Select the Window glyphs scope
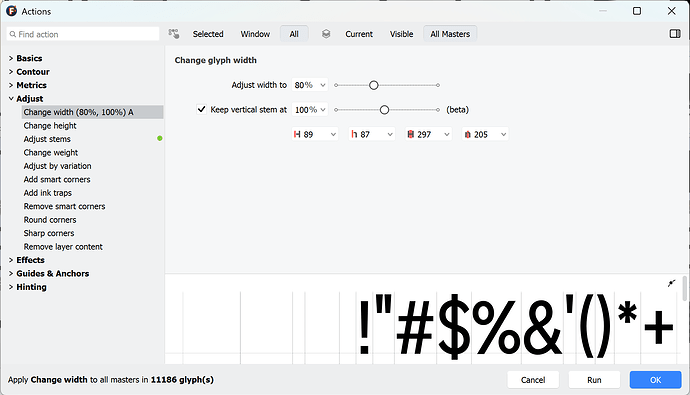 tap(255, 34)
